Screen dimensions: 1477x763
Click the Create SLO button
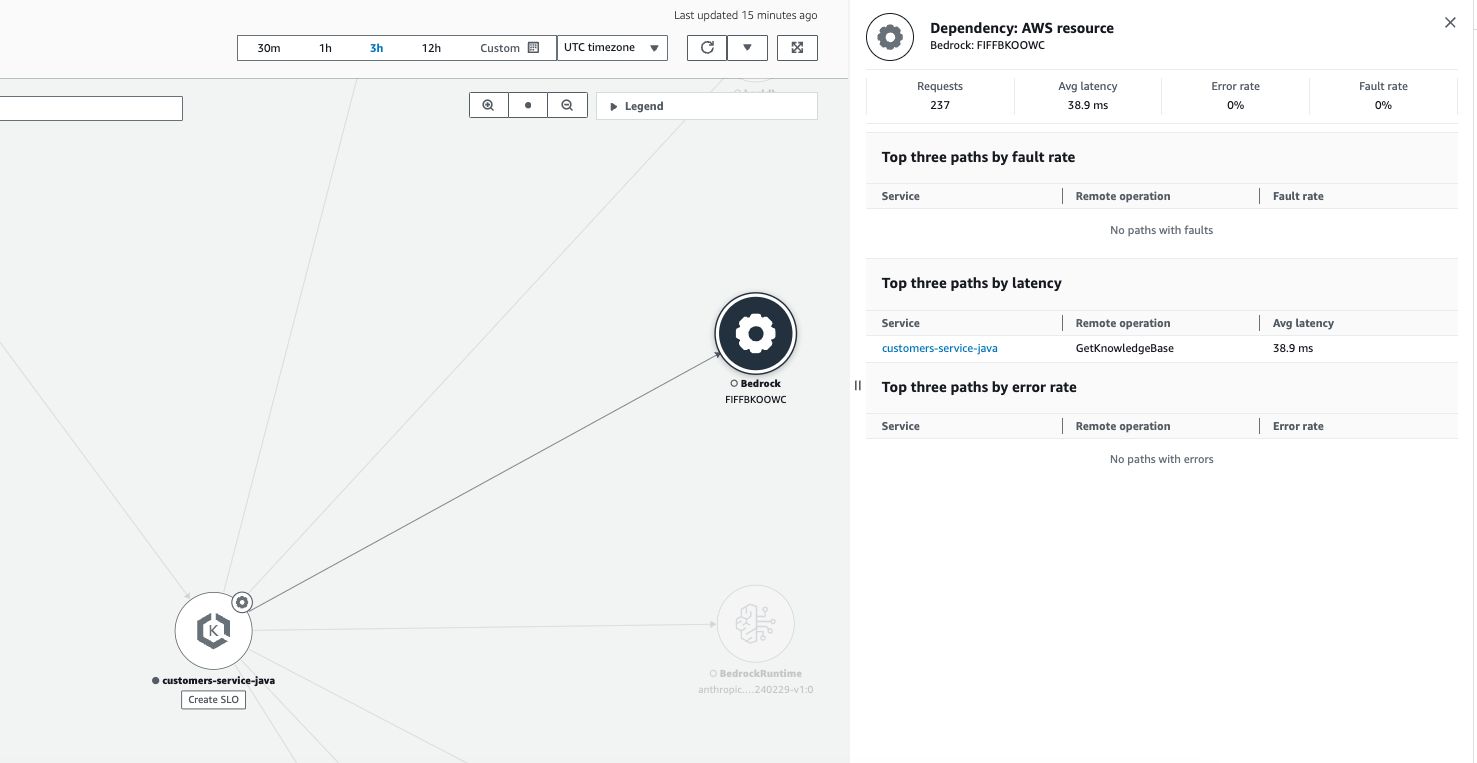pyautogui.click(x=213, y=699)
